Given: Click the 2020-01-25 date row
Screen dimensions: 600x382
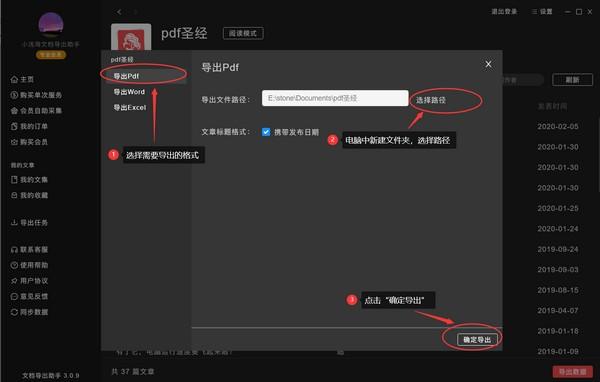Looking at the screenshot, I should [558, 208].
